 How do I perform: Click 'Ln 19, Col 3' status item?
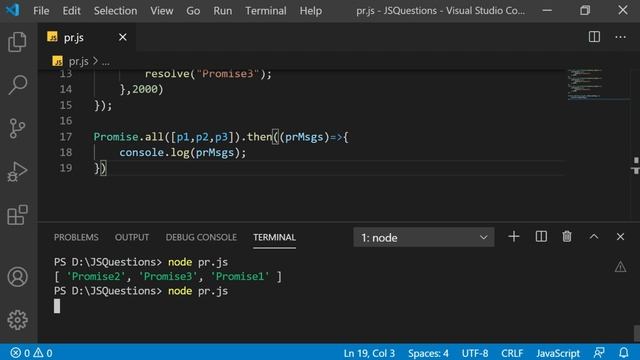tap(369, 353)
